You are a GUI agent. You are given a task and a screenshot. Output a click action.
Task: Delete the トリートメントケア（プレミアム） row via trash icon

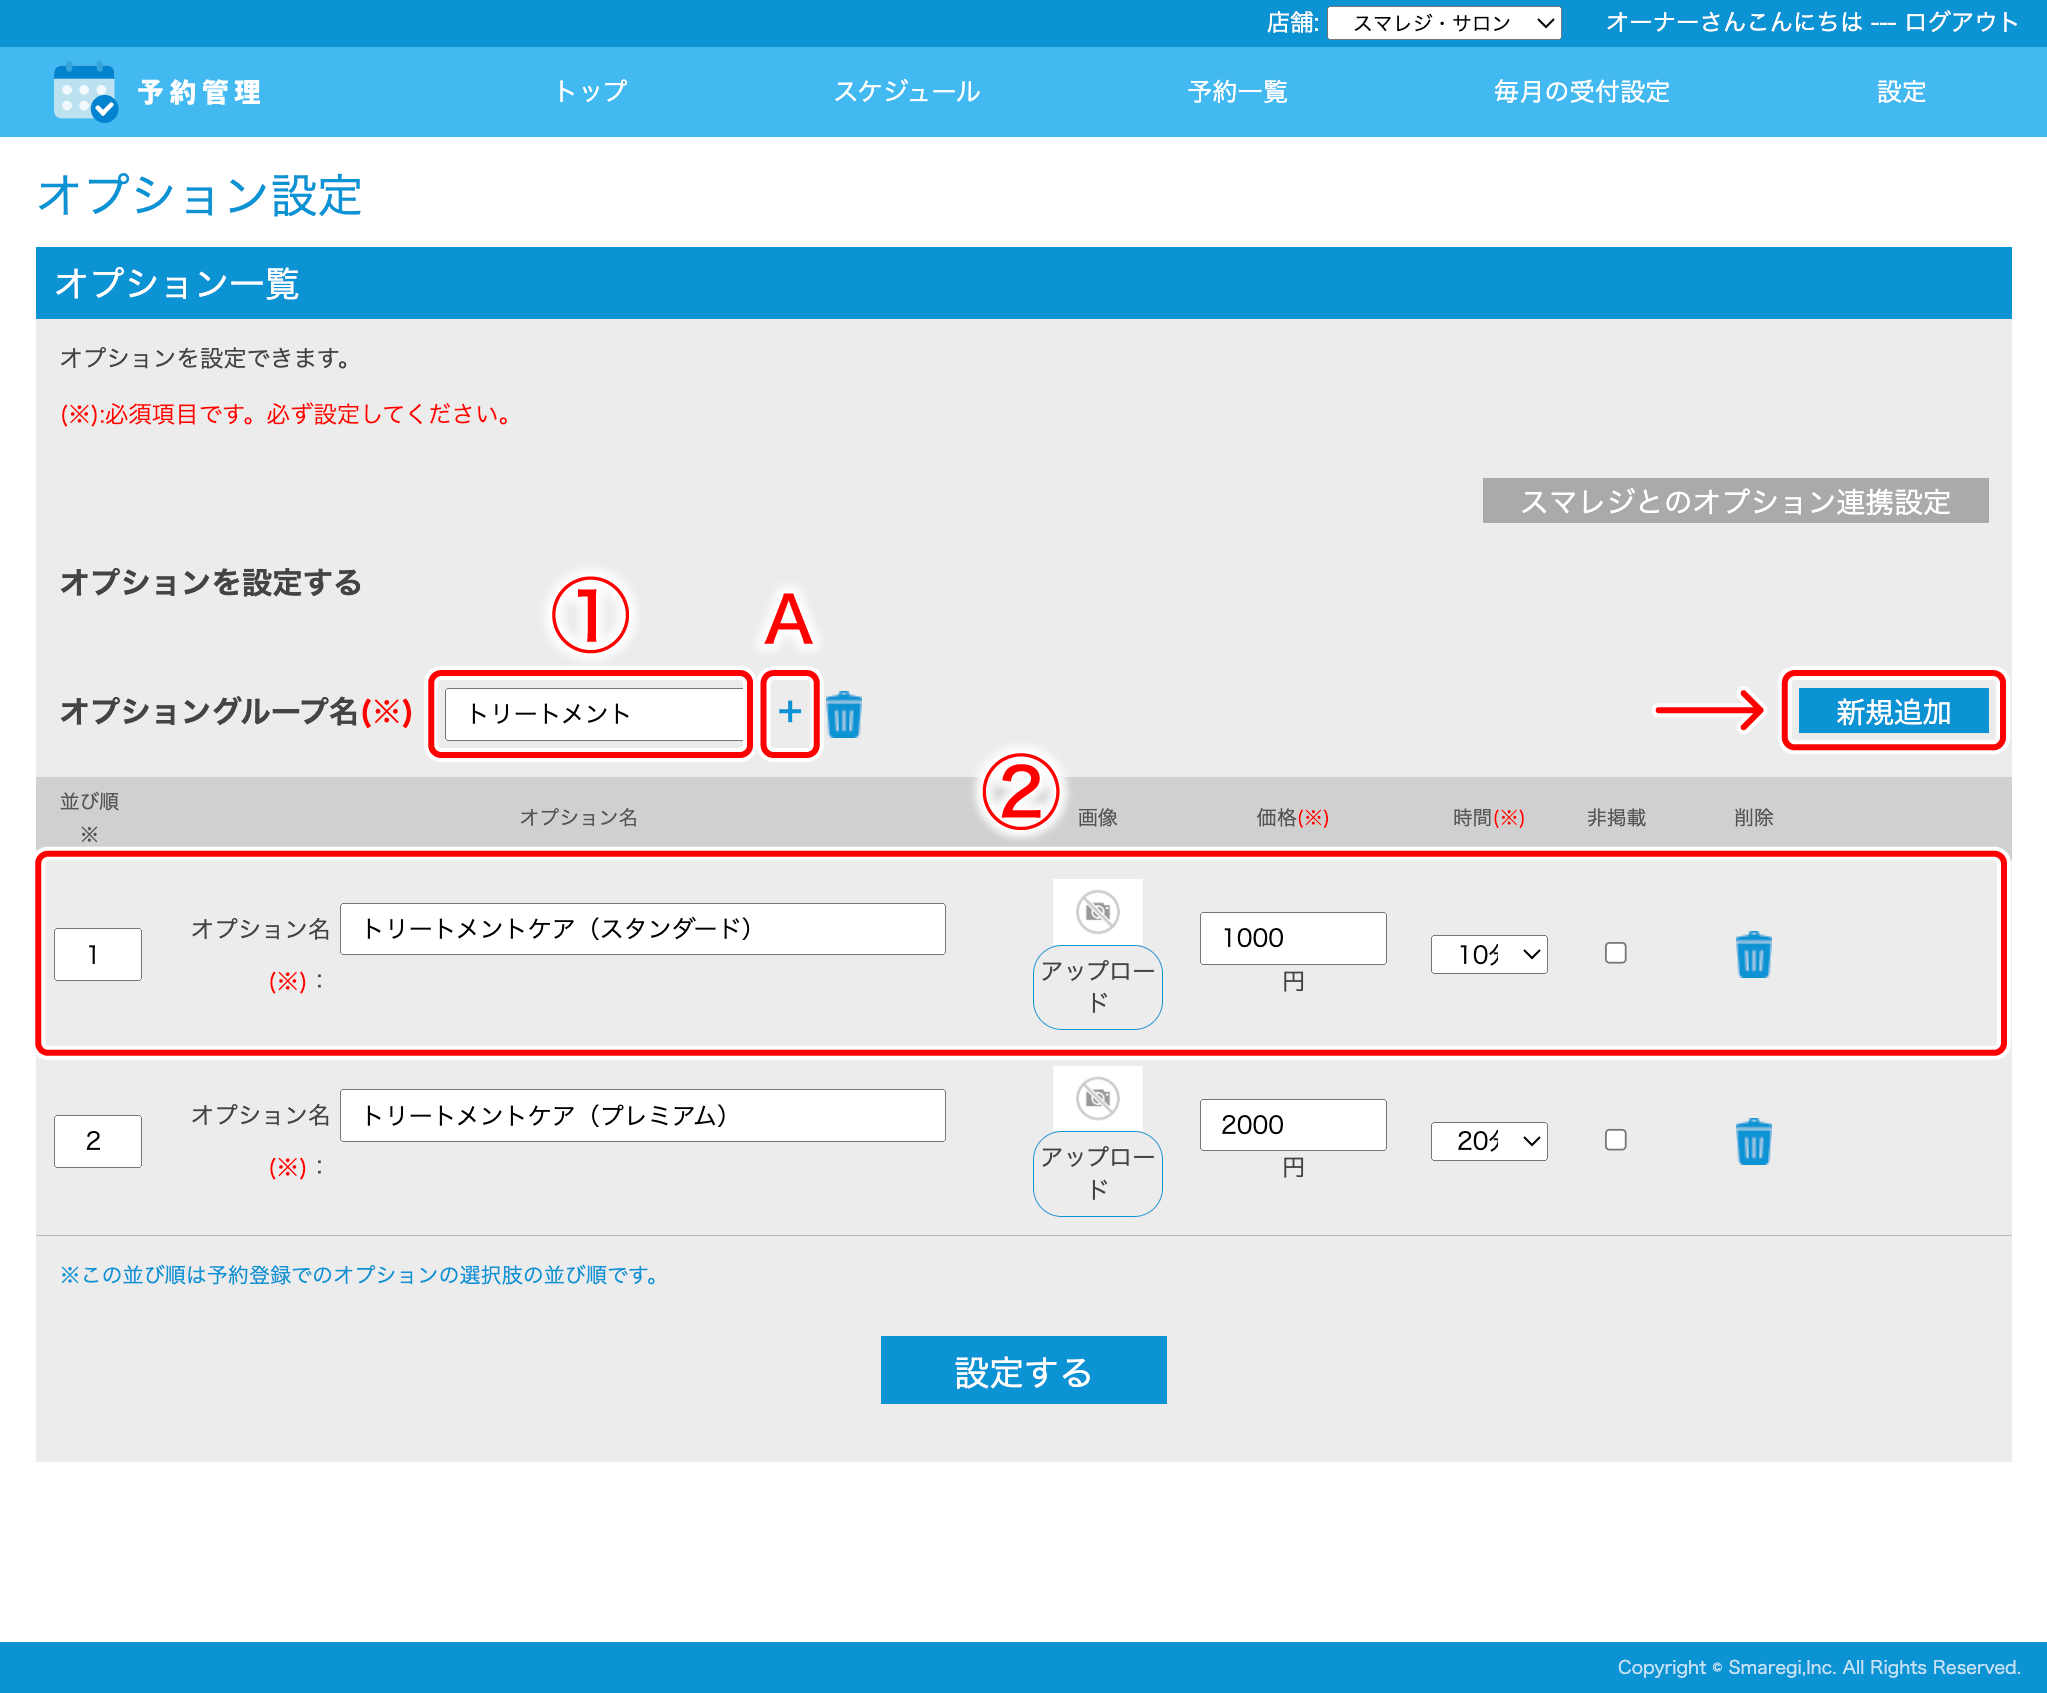[1754, 1140]
